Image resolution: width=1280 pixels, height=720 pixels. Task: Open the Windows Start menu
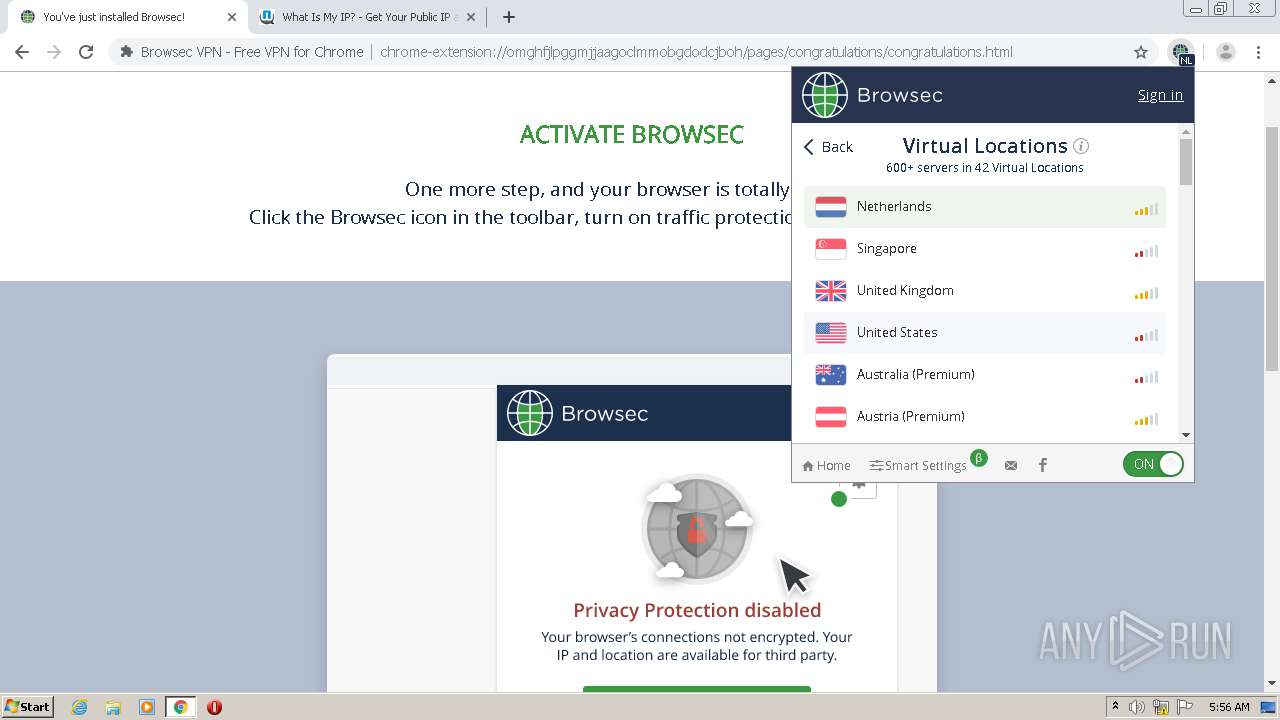tap(27, 707)
